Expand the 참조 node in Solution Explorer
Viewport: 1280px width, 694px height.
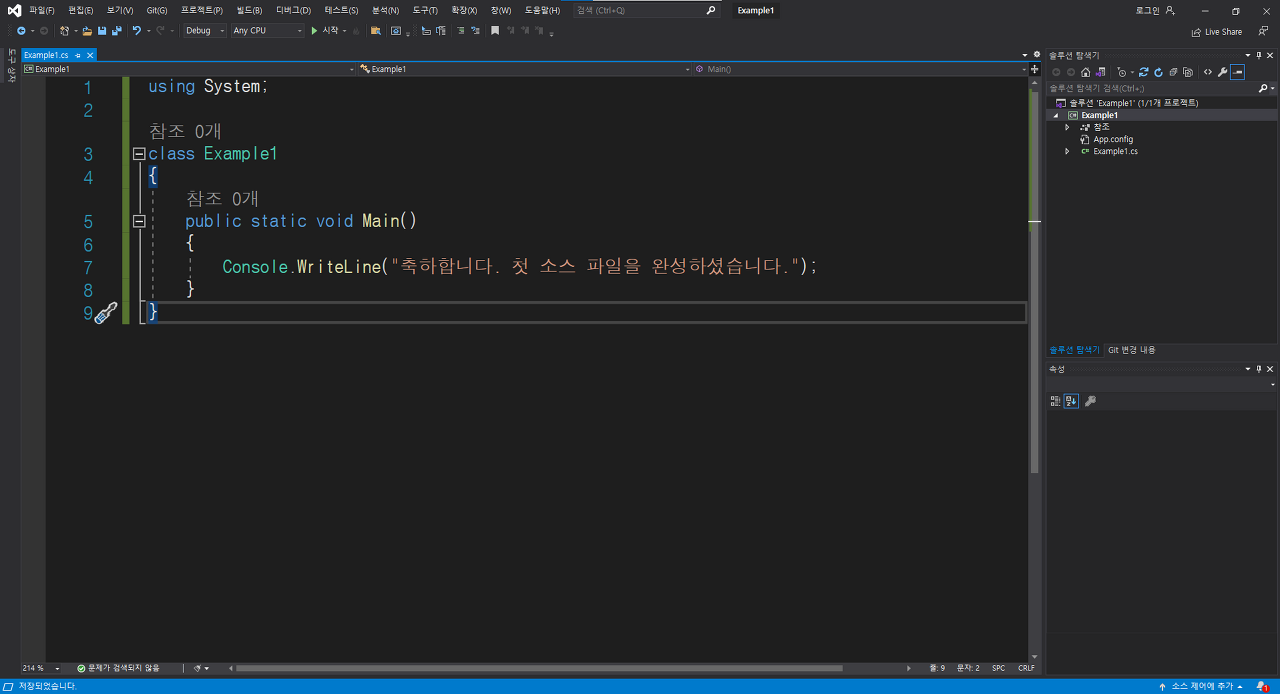tap(1067, 127)
